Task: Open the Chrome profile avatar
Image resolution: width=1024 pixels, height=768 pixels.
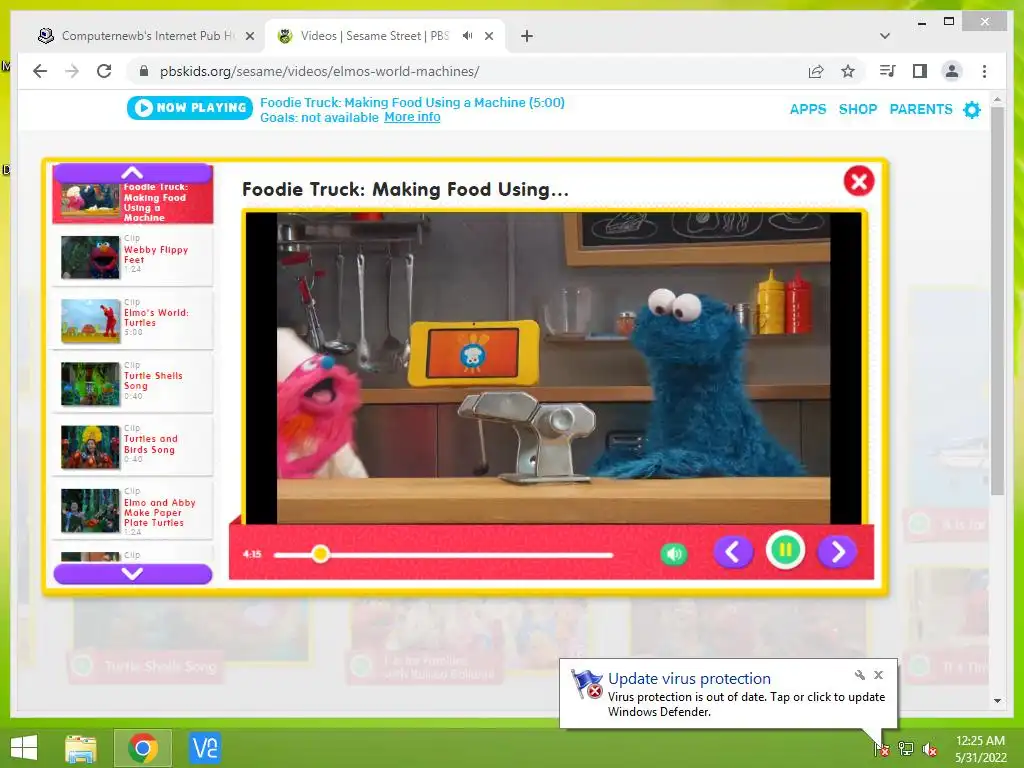Action: click(x=952, y=71)
